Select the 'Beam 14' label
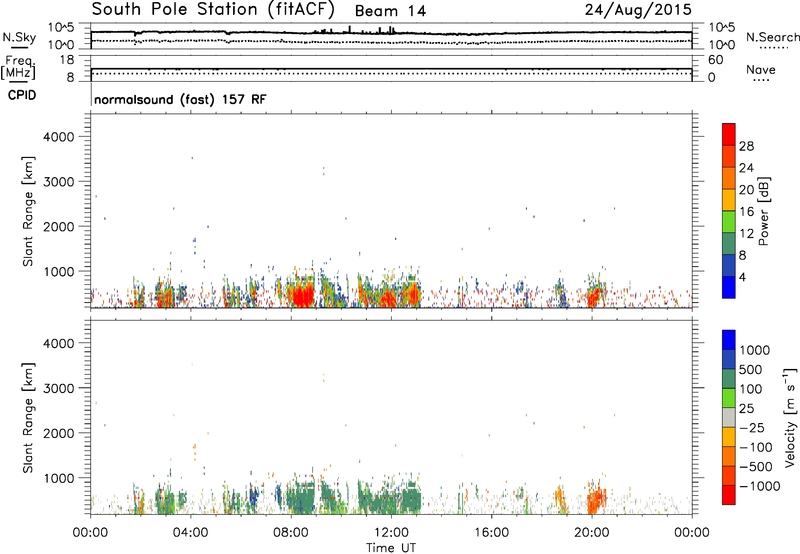Image resolution: width=800 pixels, height=554 pixels. tap(390, 11)
